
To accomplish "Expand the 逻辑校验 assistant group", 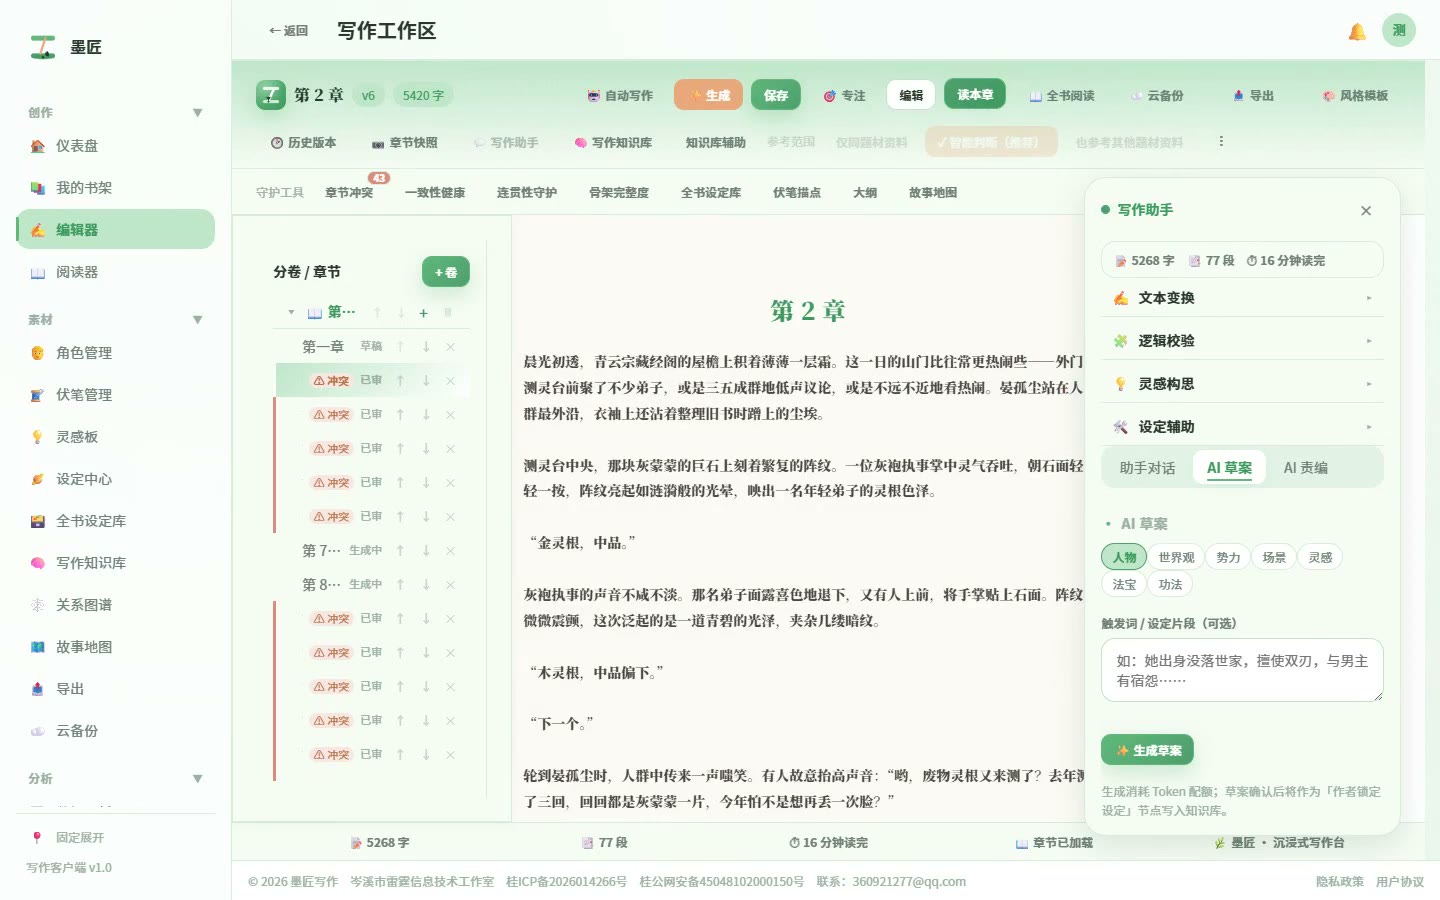I will click(x=1242, y=341).
